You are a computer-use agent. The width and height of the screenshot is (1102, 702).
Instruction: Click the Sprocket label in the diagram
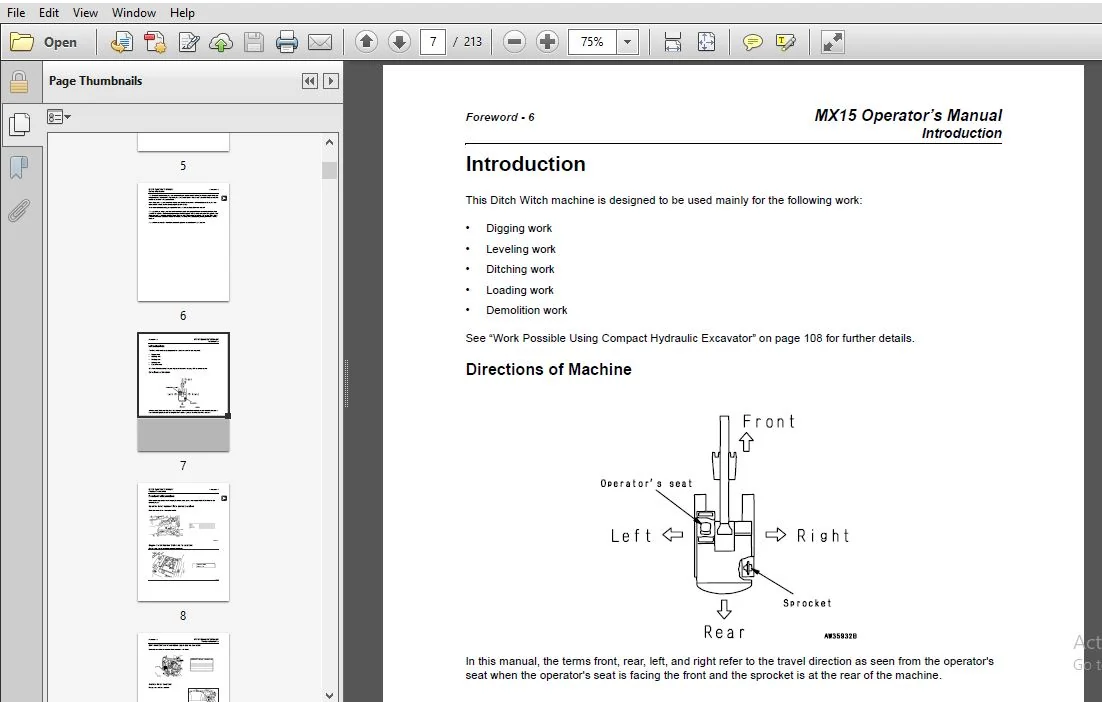[x=807, y=603]
